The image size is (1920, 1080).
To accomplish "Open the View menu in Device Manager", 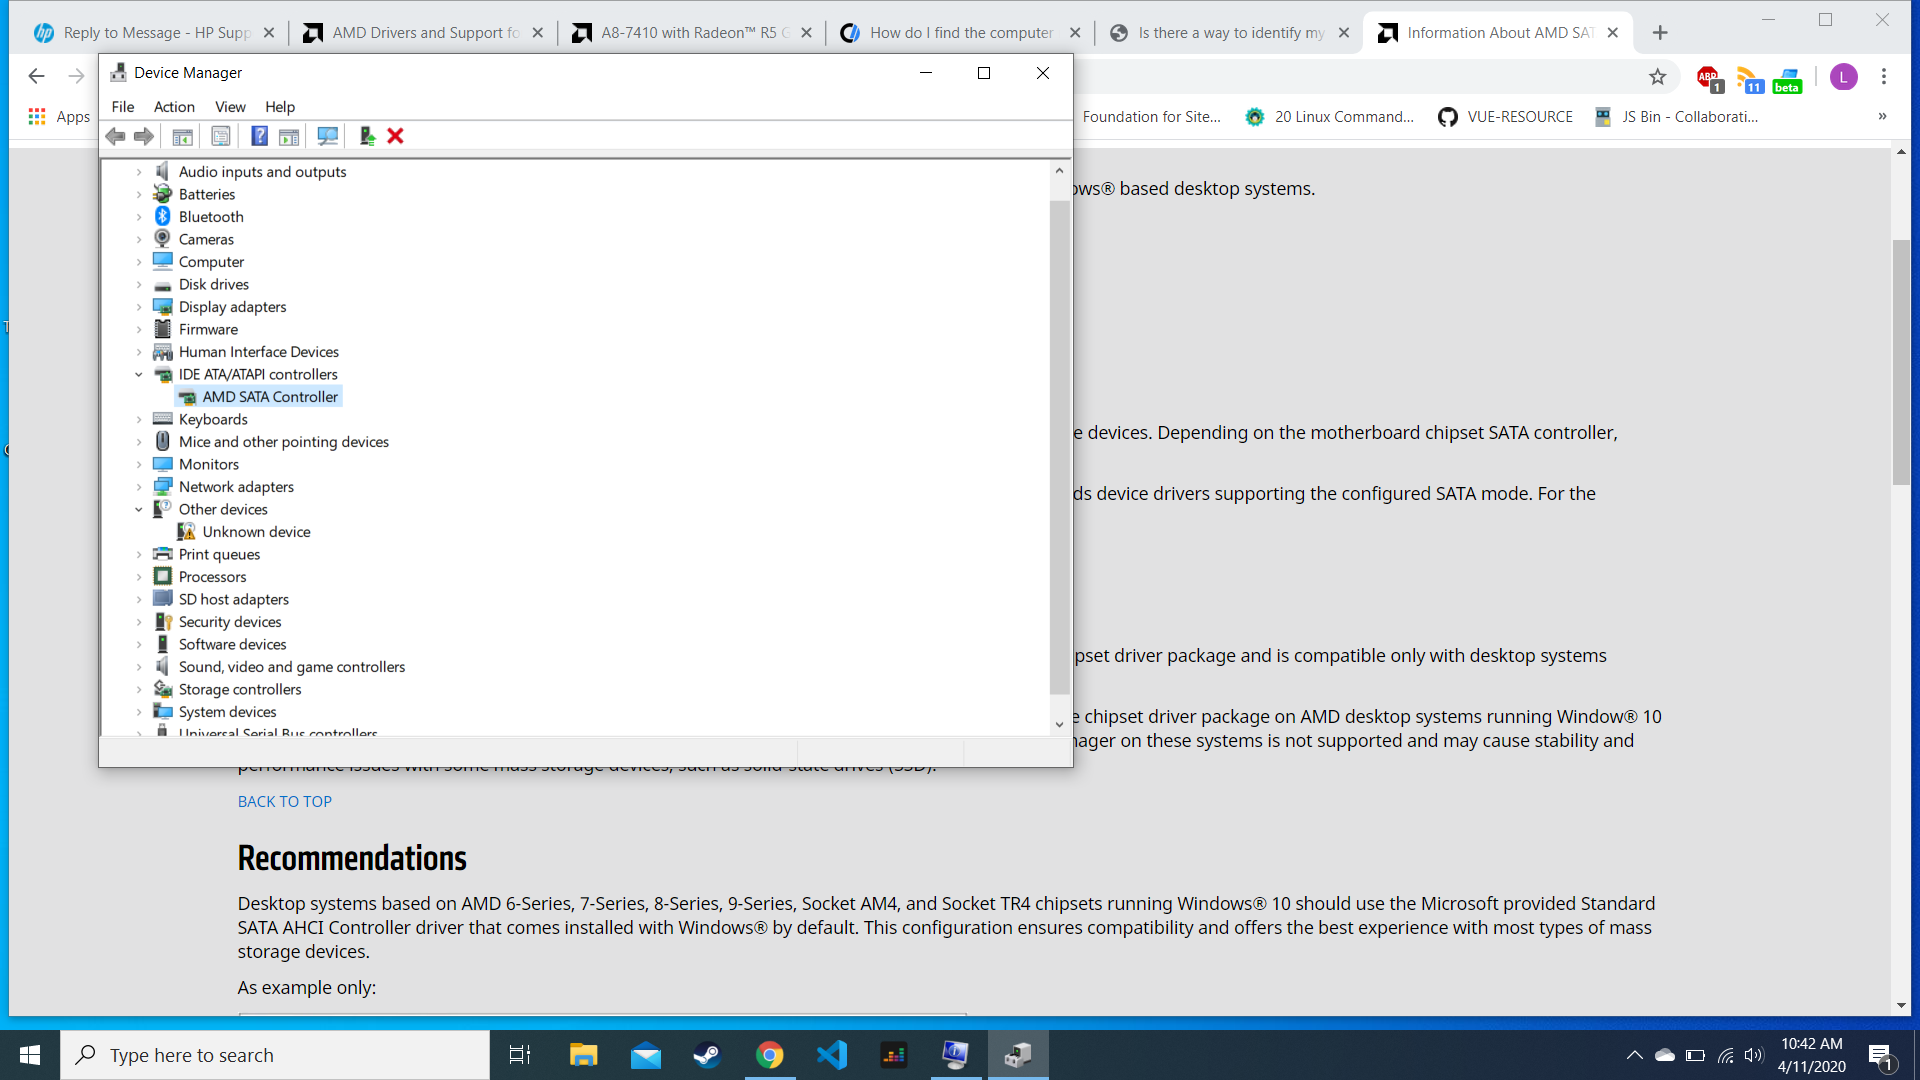I will tap(230, 107).
